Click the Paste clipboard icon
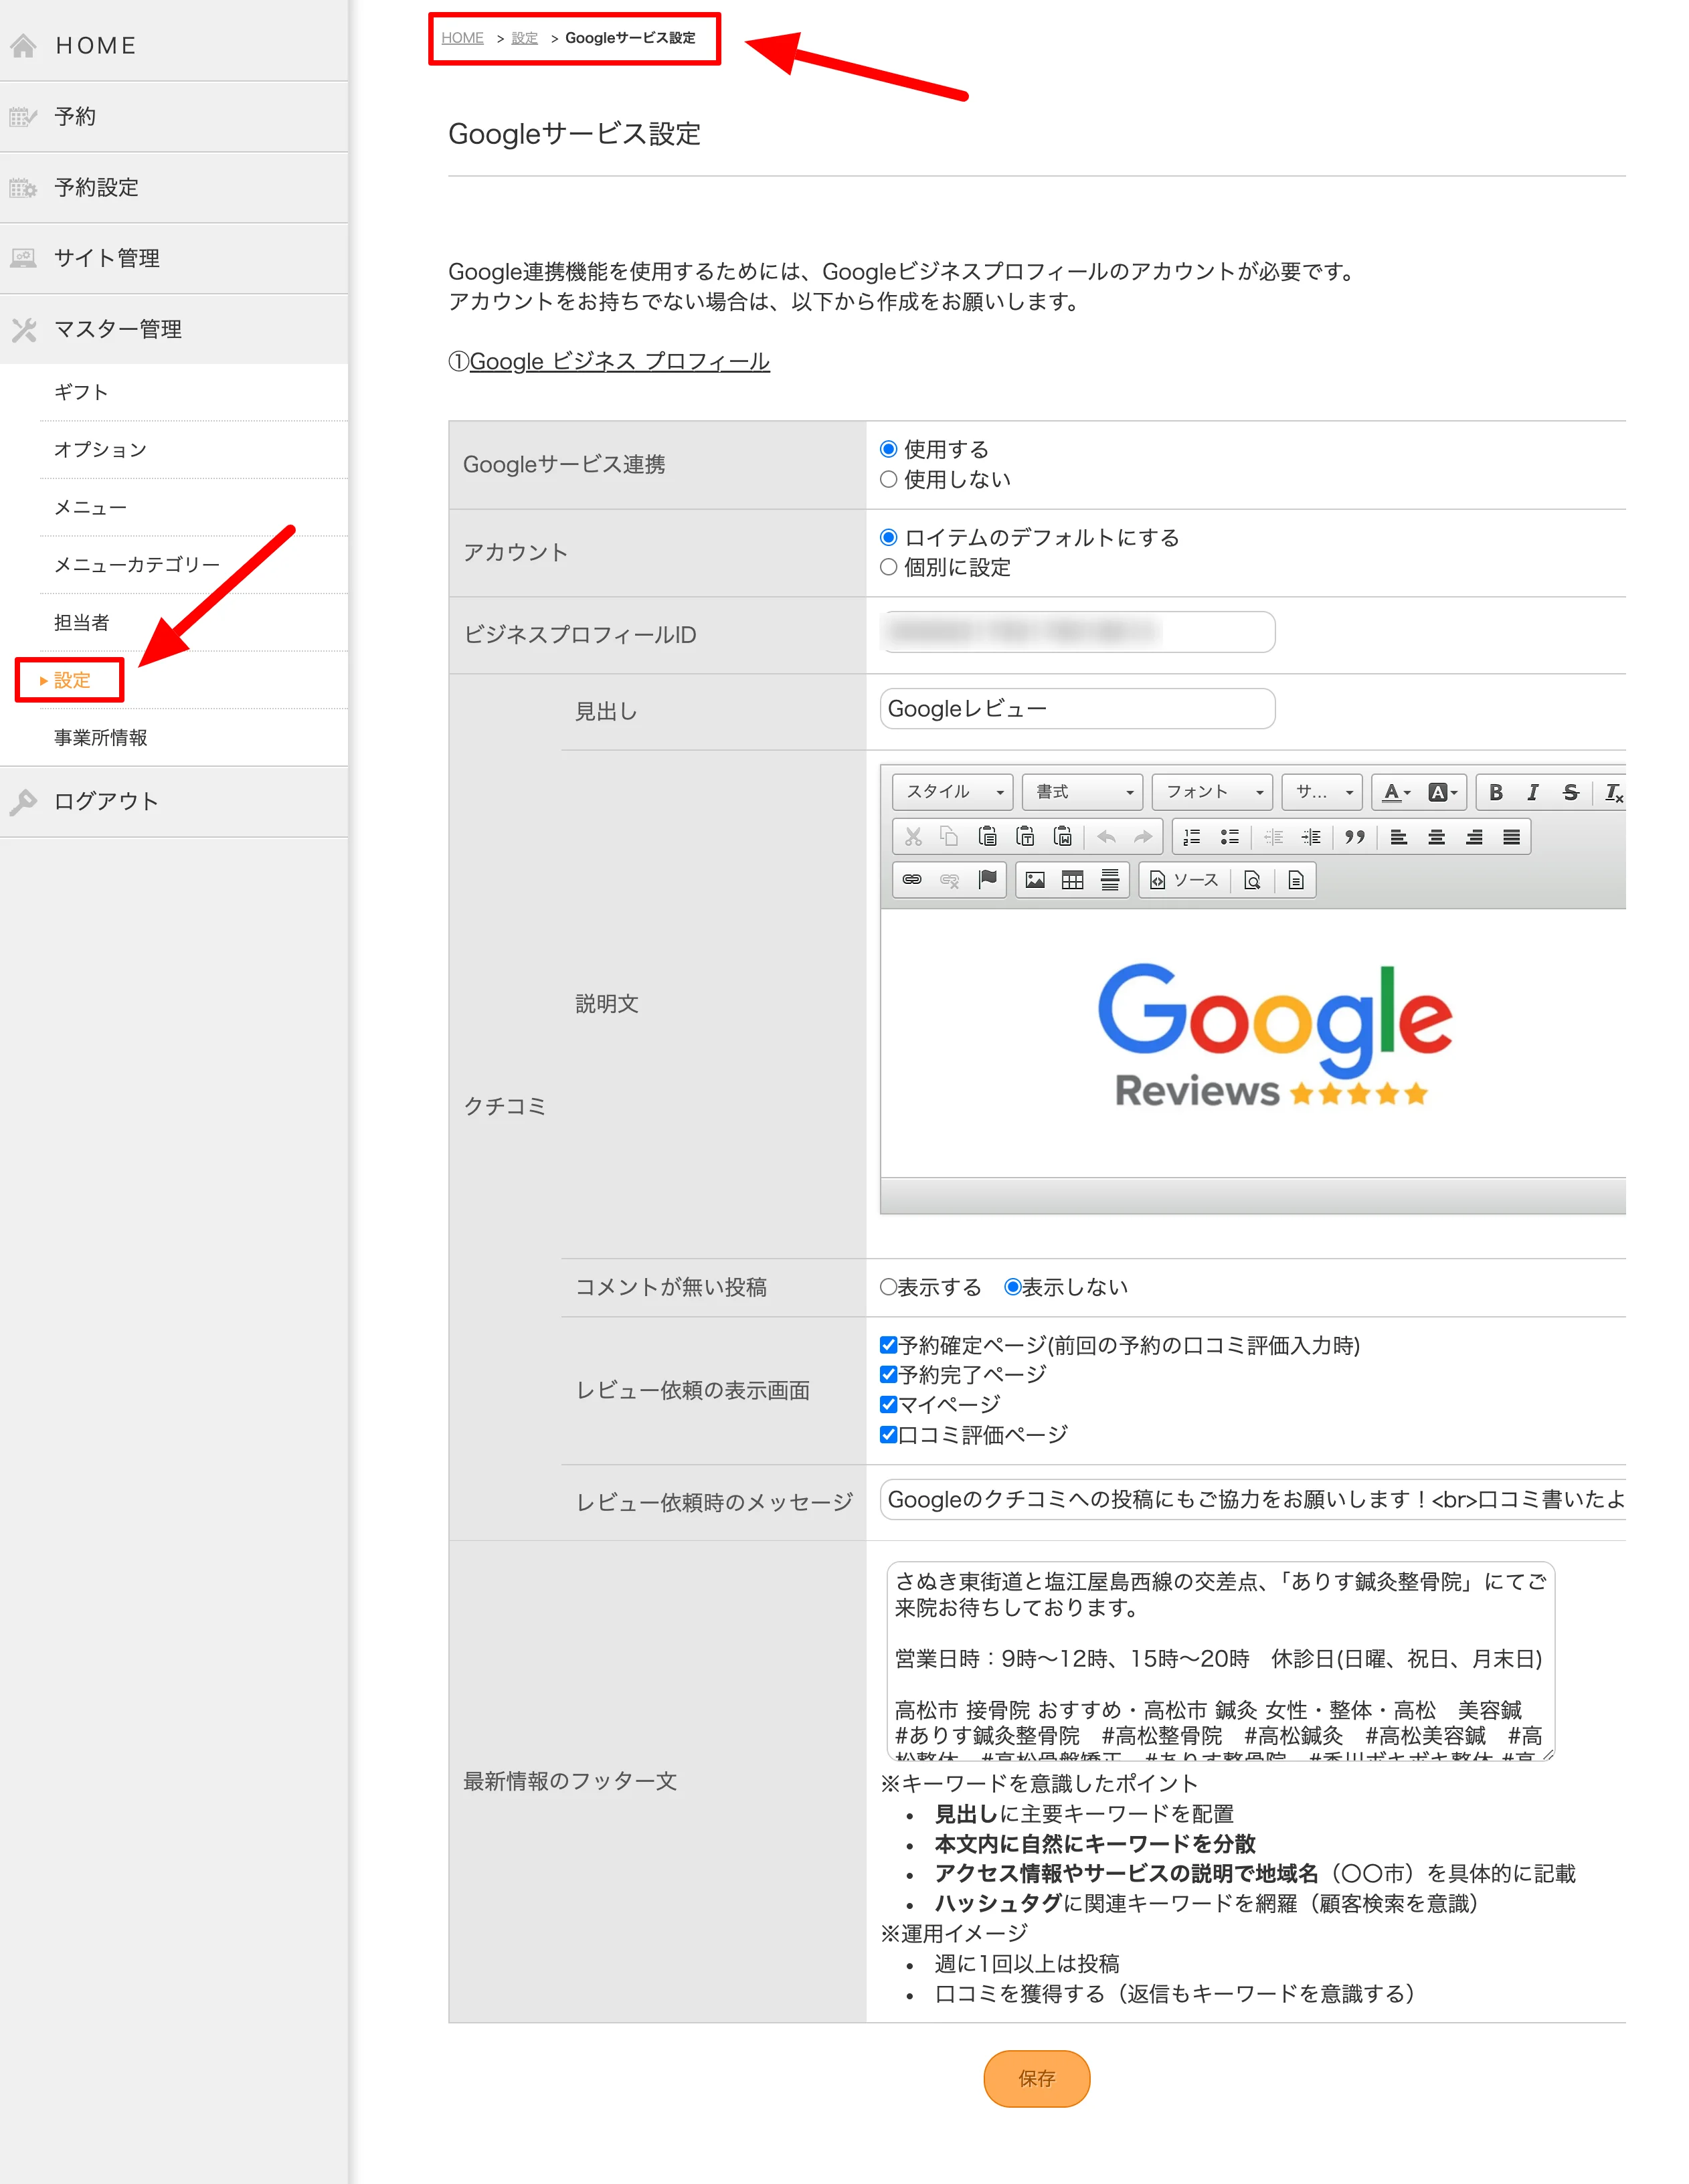Image resolution: width=1689 pixels, height=2184 pixels. (x=988, y=836)
